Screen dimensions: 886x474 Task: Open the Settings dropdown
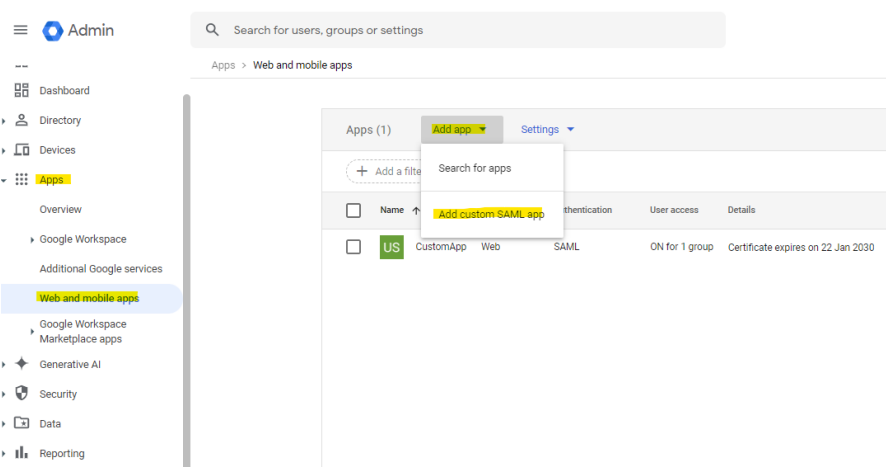pos(547,129)
